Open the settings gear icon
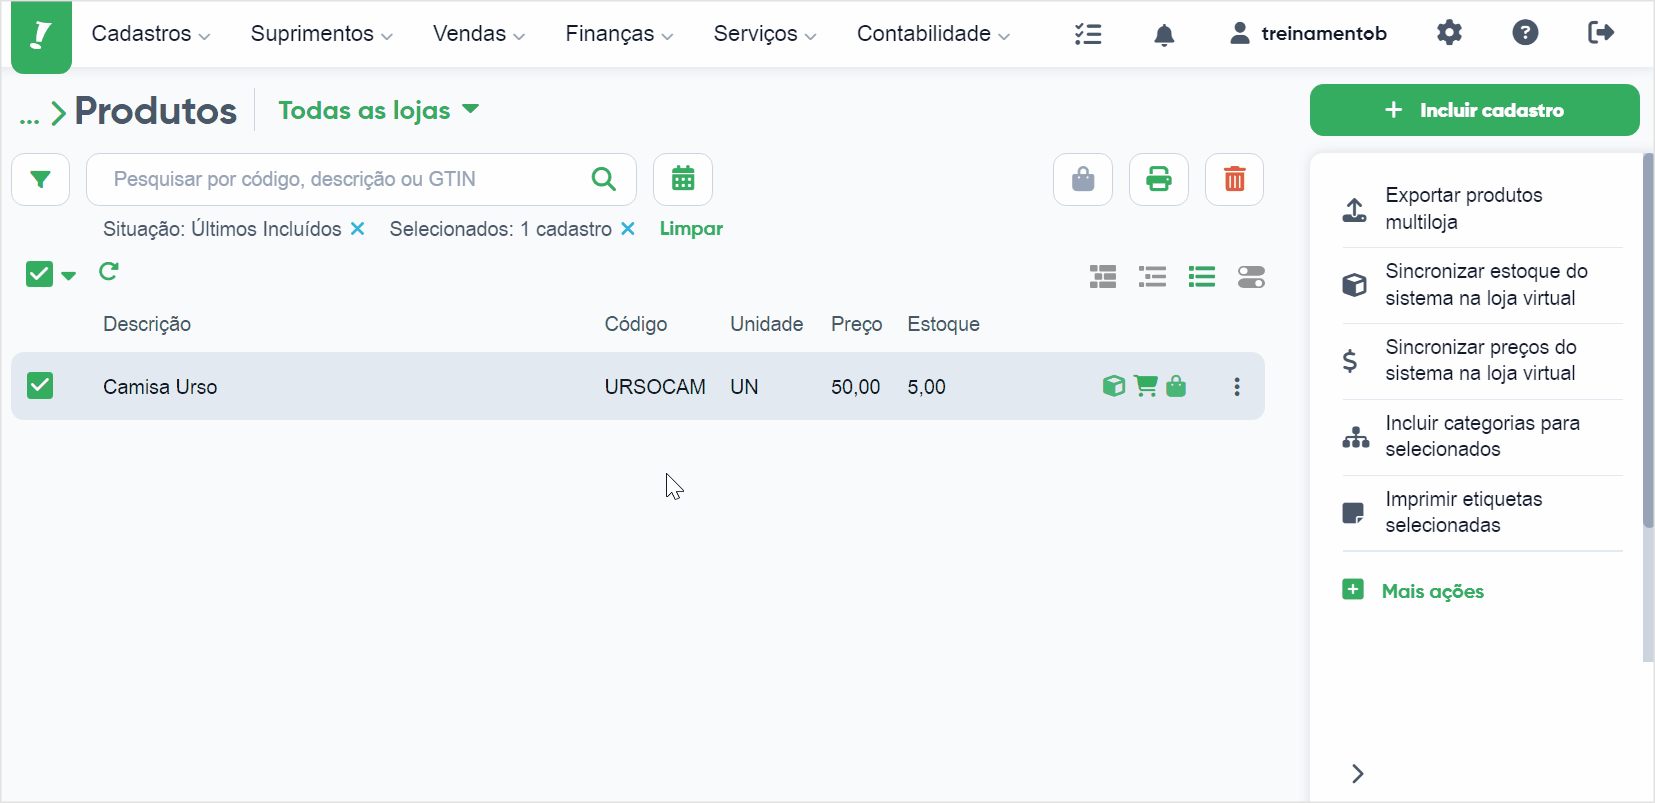Screen dimensions: 1655x803 1449,33
